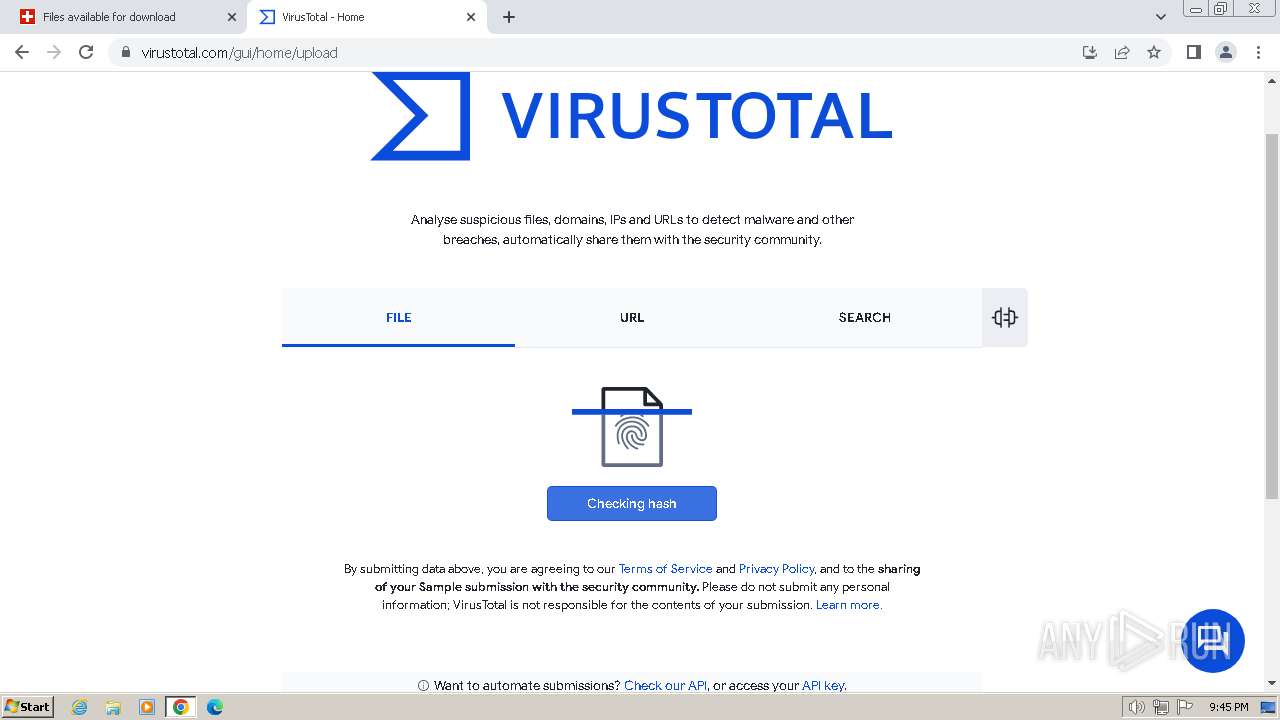Click the share page icon

1122,52
